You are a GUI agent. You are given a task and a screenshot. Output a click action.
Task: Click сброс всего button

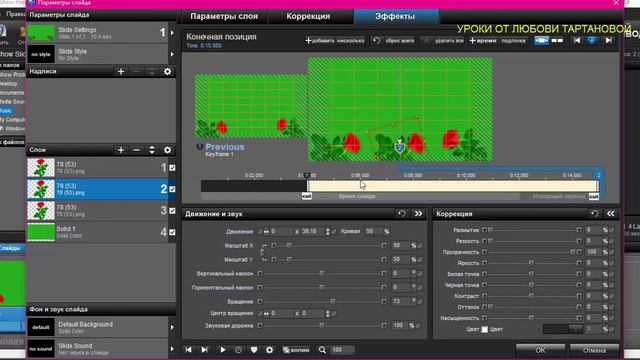coord(393,40)
